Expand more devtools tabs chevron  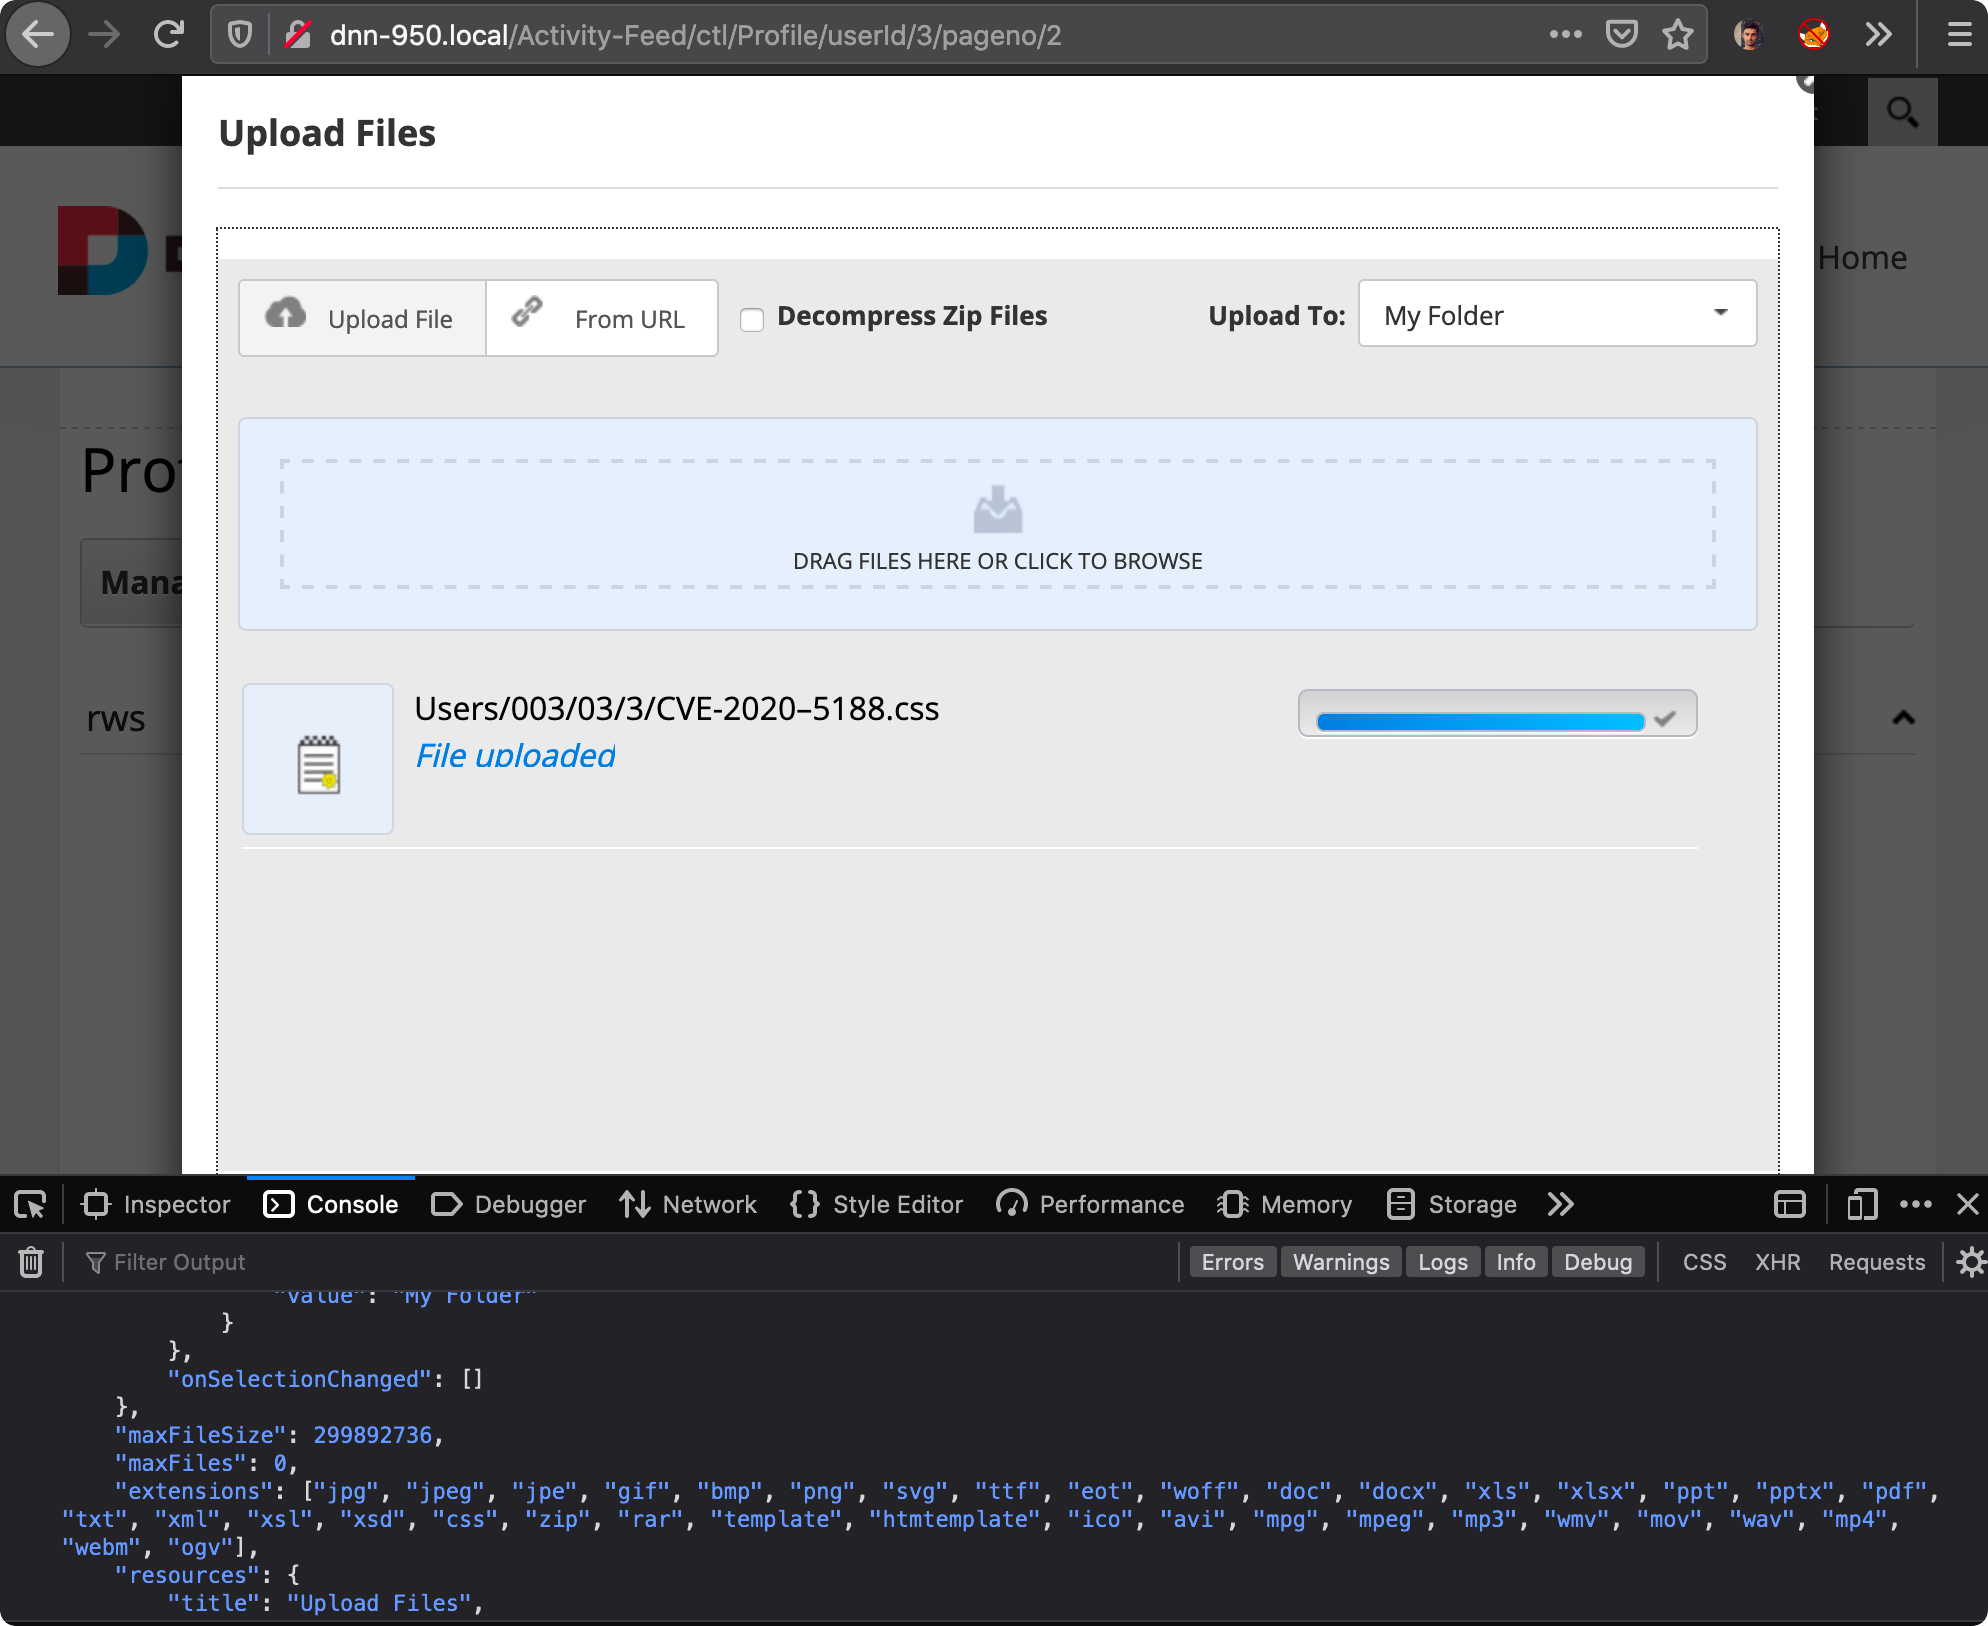tap(1560, 1204)
